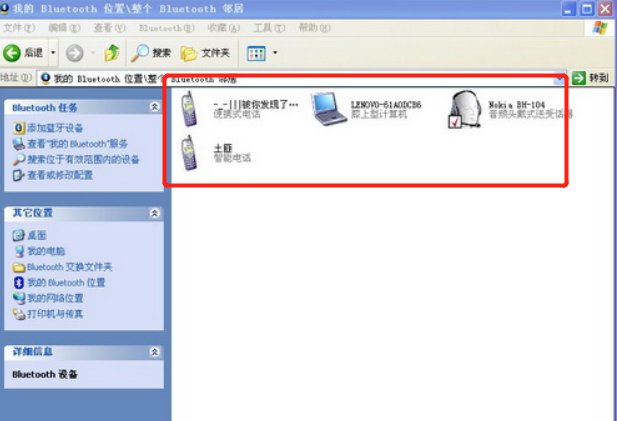Screen dimensions: 617x421
Task: Open the Tools menu
Action: (269, 28)
